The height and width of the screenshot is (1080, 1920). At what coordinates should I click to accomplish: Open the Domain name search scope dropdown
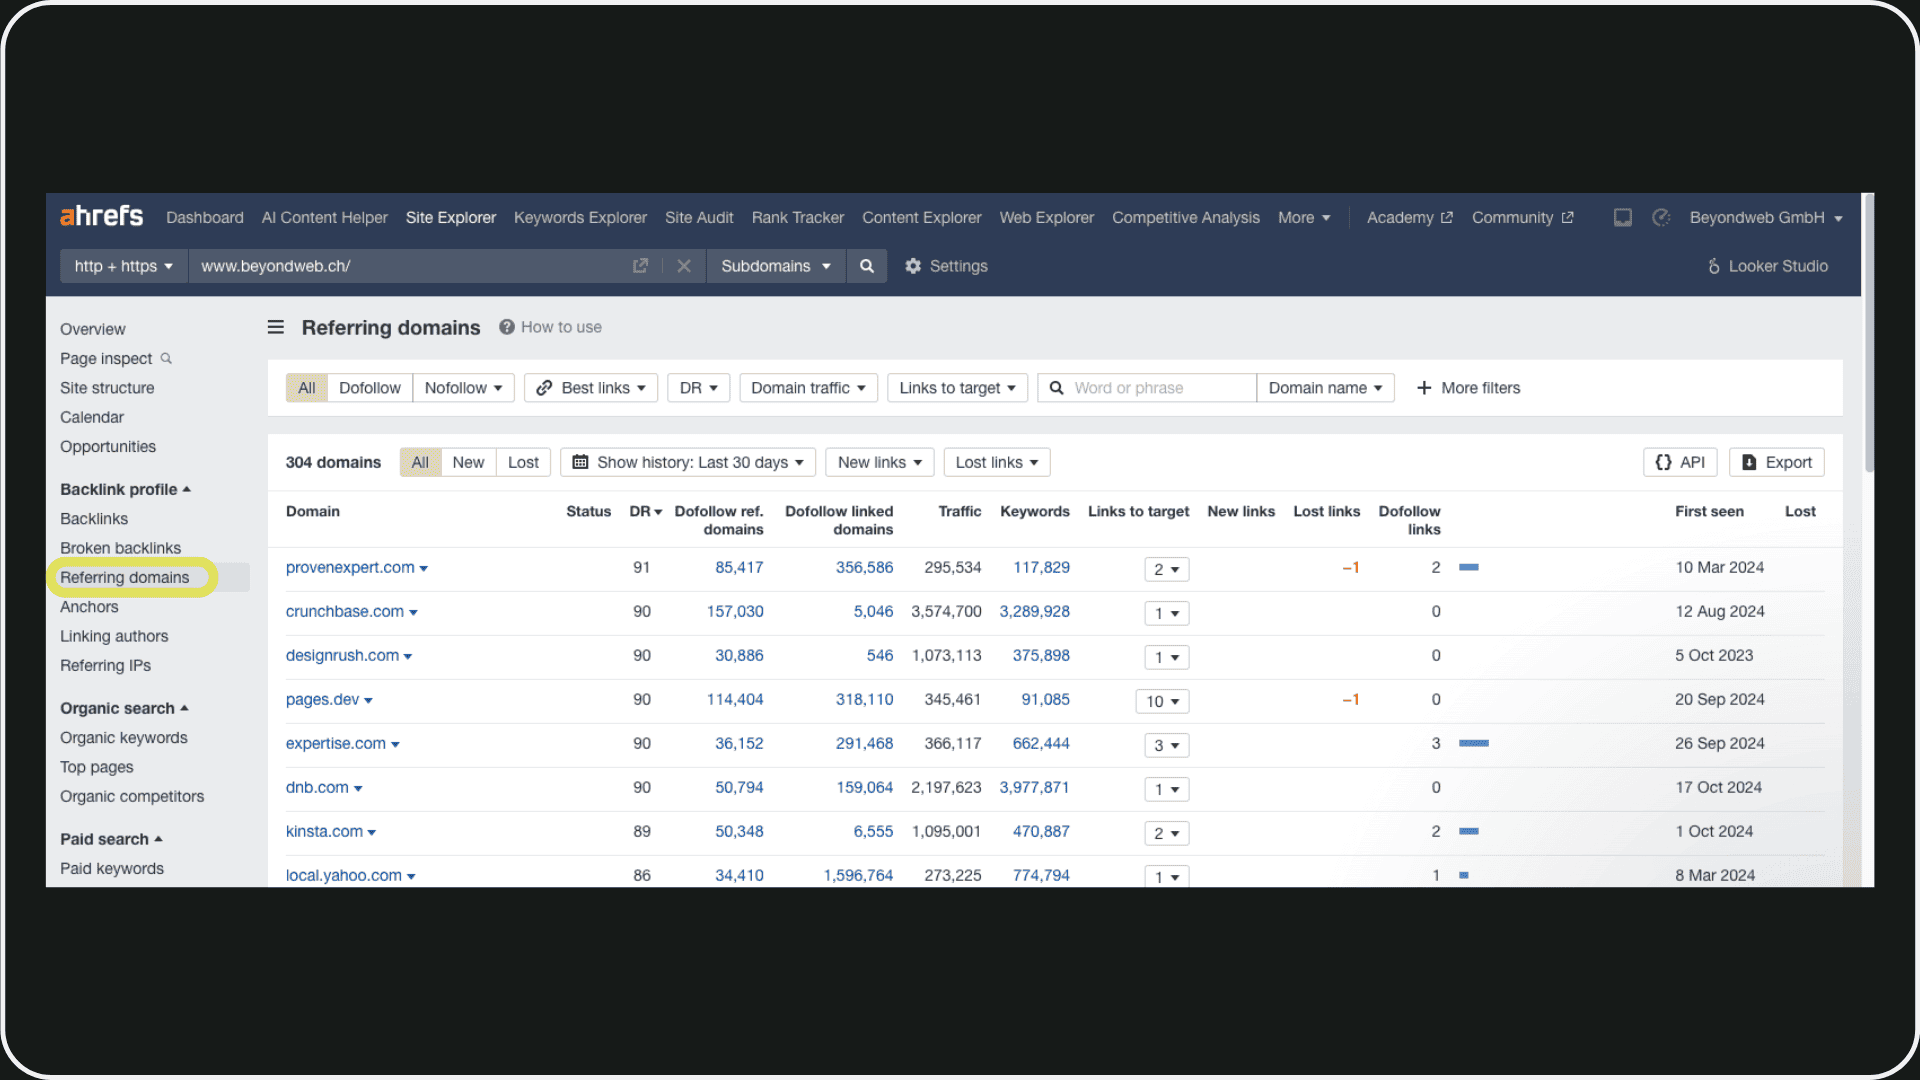1325,388
